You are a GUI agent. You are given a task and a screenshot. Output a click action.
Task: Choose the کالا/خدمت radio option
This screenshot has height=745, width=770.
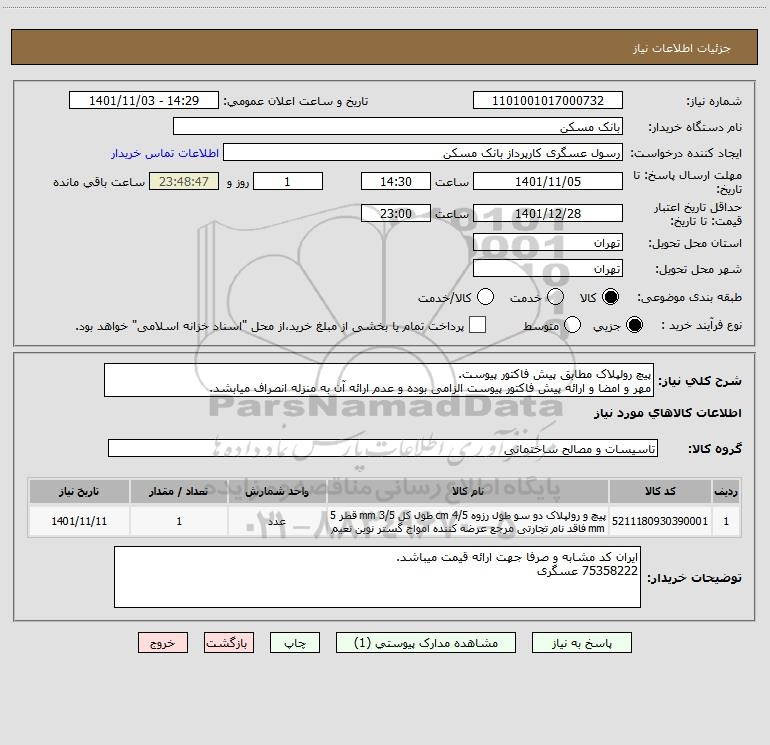pyautogui.click(x=485, y=297)
